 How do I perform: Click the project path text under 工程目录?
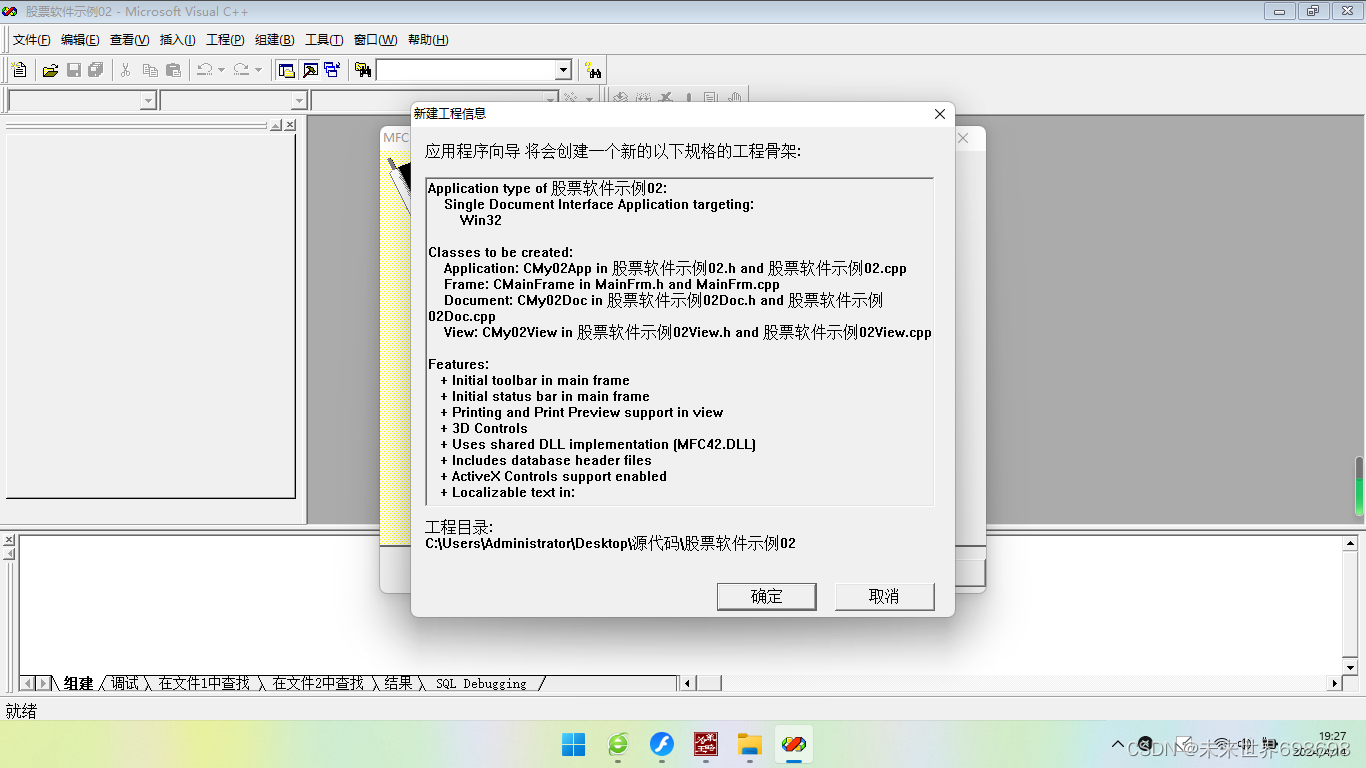click(610, 543)
